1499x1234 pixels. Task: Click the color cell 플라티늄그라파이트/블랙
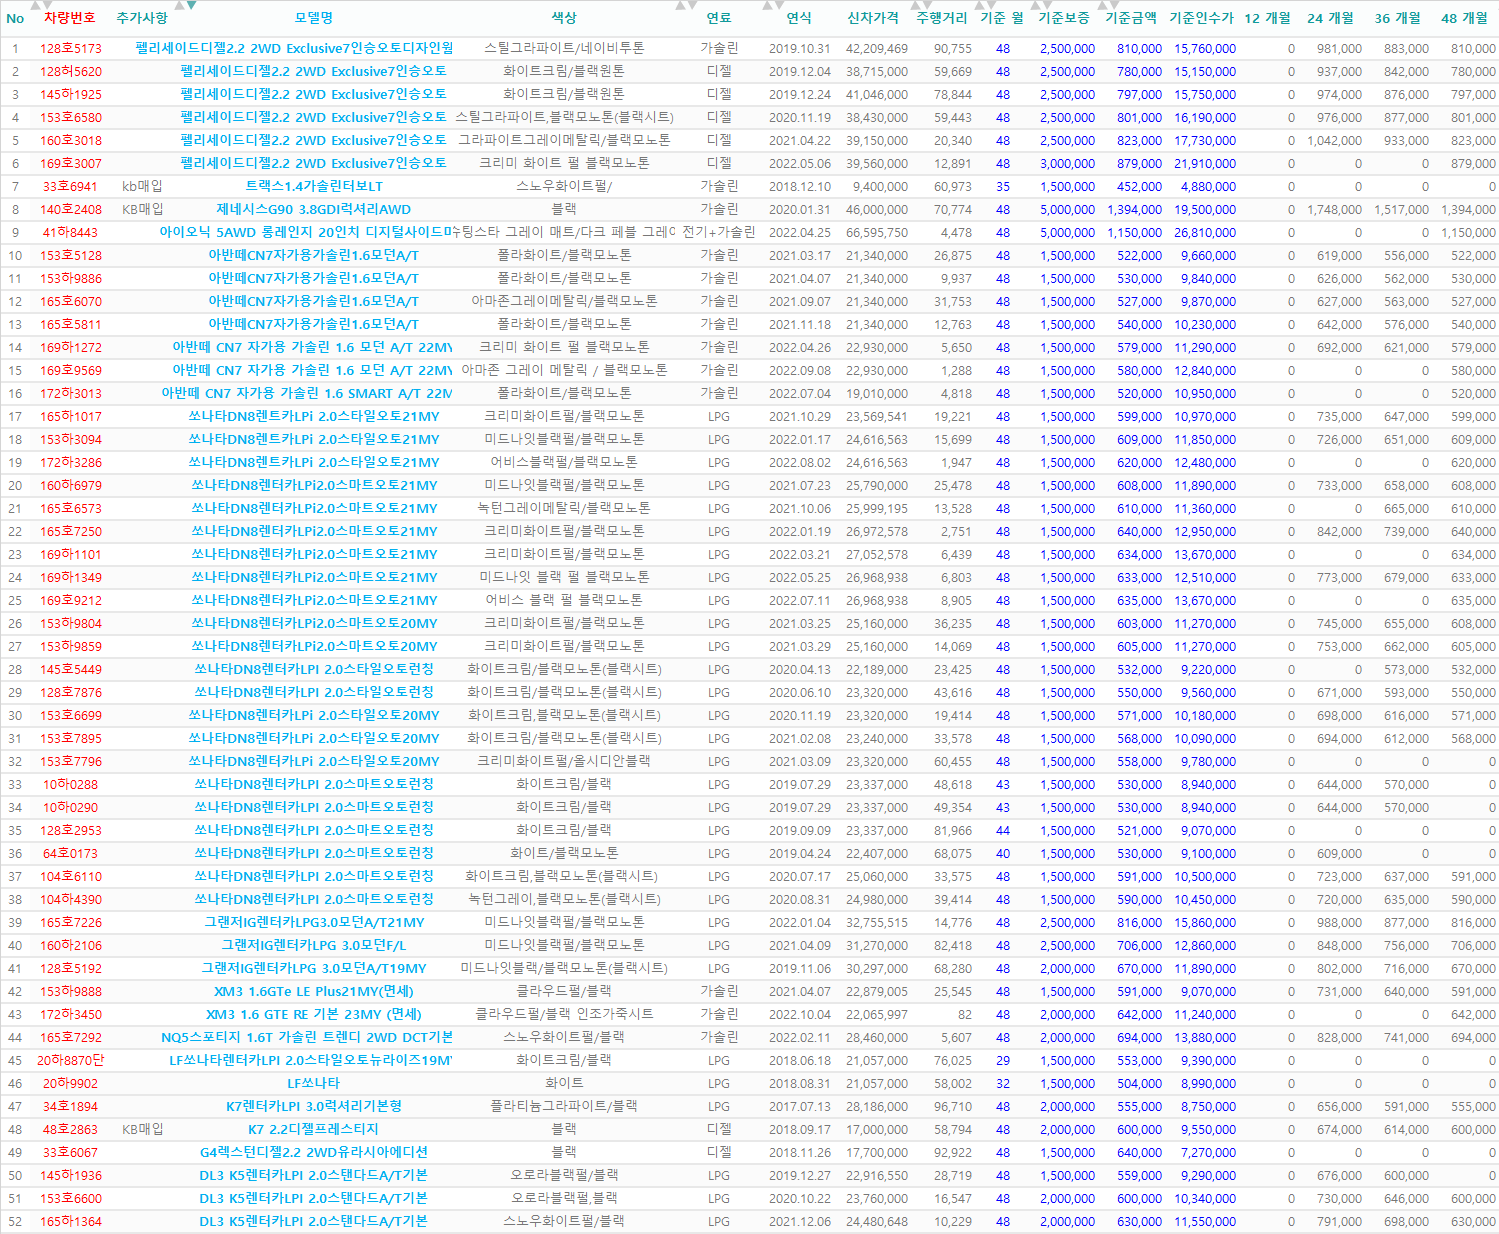(x=564, y=1106)
